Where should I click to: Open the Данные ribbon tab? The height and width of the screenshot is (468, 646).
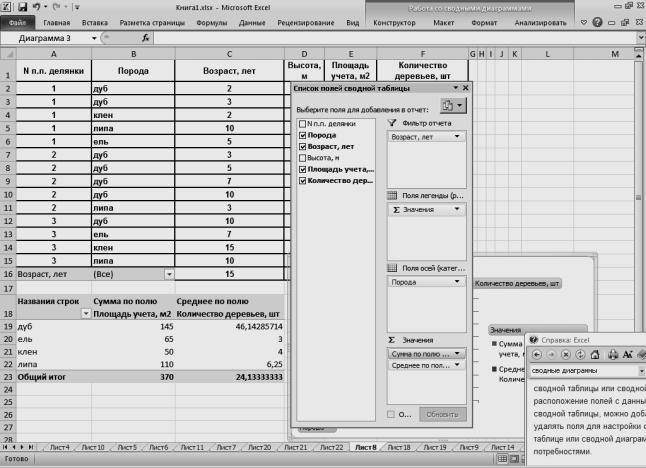click(252, 23)
